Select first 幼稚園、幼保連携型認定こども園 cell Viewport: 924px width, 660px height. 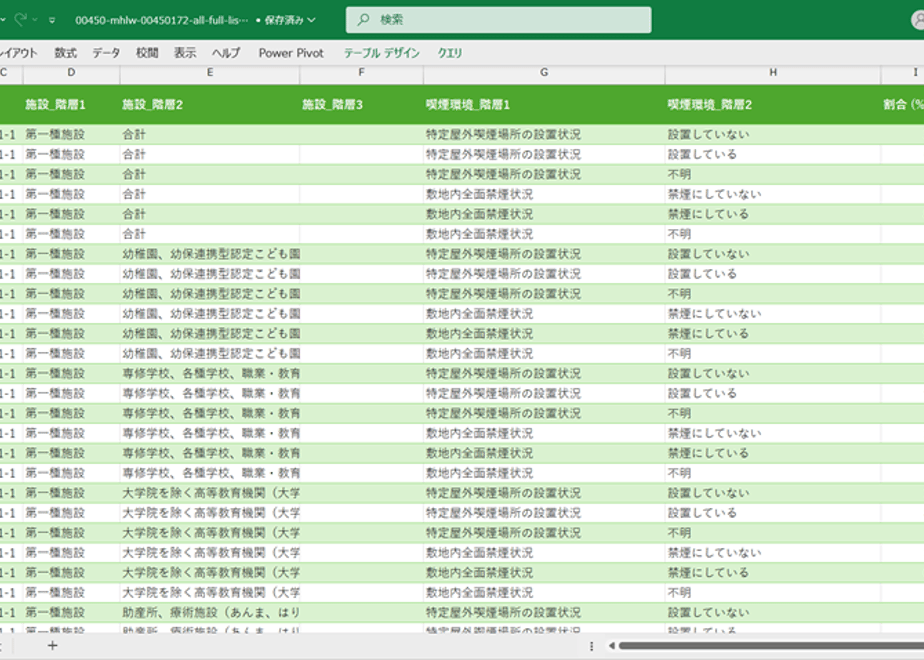[210, 254]
